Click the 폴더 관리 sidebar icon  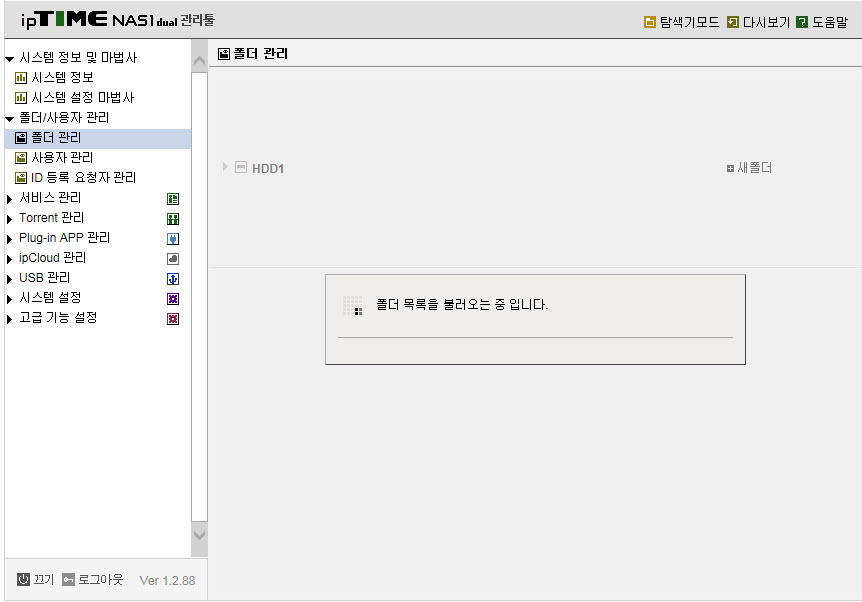(x=21, y=138)
